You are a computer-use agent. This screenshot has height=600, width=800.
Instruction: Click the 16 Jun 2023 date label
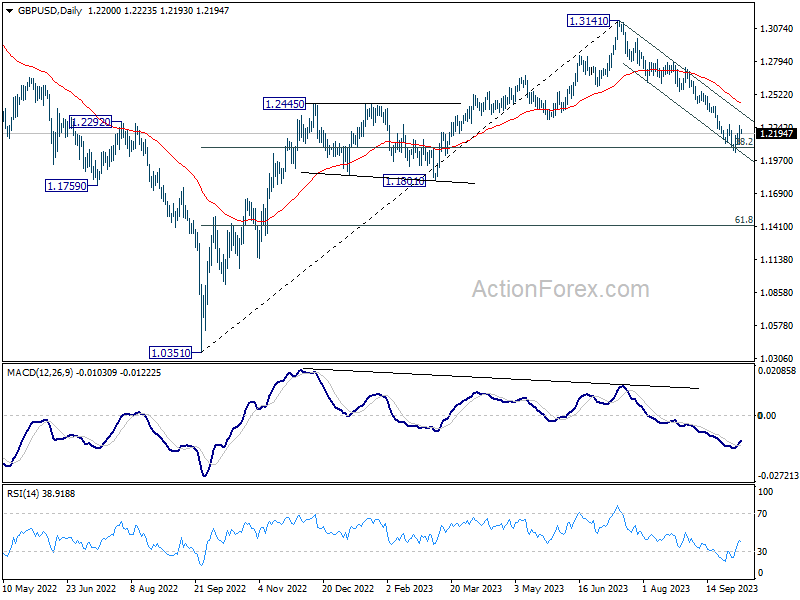point(604,589)
